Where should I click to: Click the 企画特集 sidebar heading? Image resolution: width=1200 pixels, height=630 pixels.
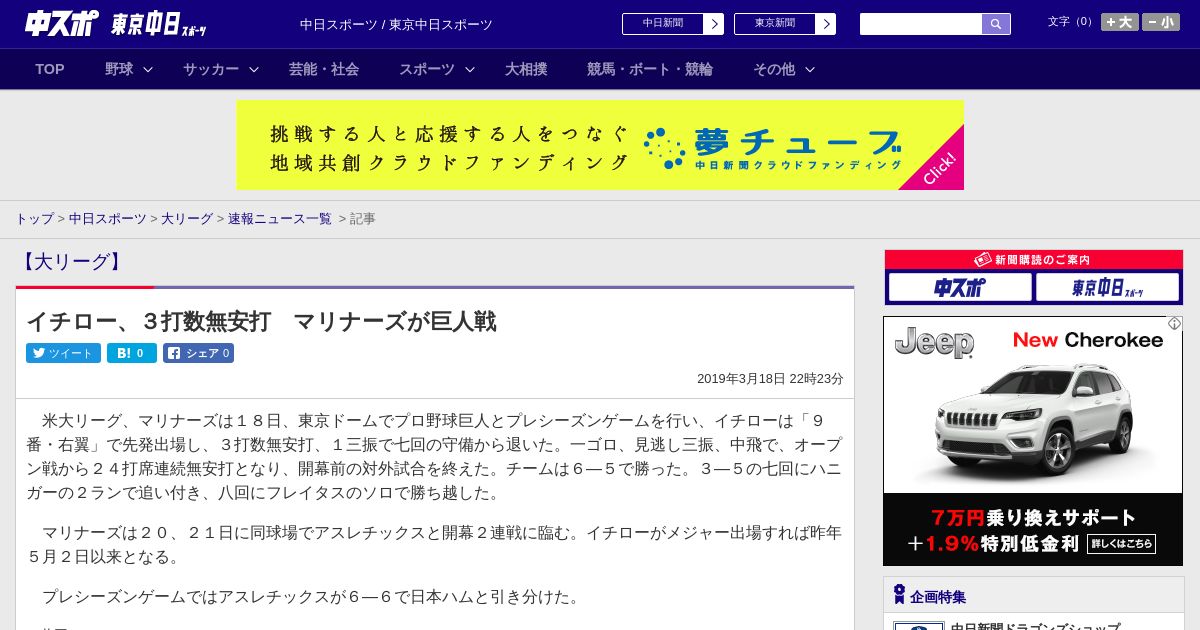coord(938,597)
